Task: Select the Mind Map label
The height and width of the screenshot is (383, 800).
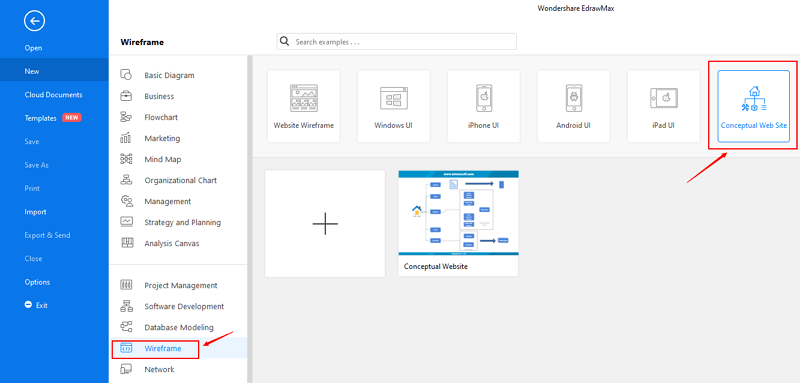Action: point(163,159)
